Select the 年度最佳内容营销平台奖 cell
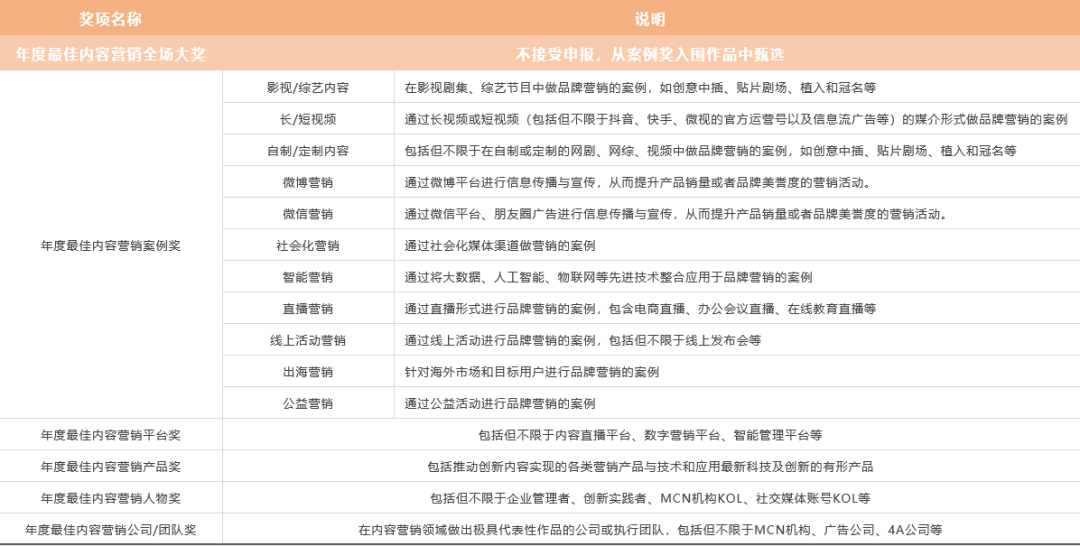Viewport: 1080px width, 546px height. [110, 435]
